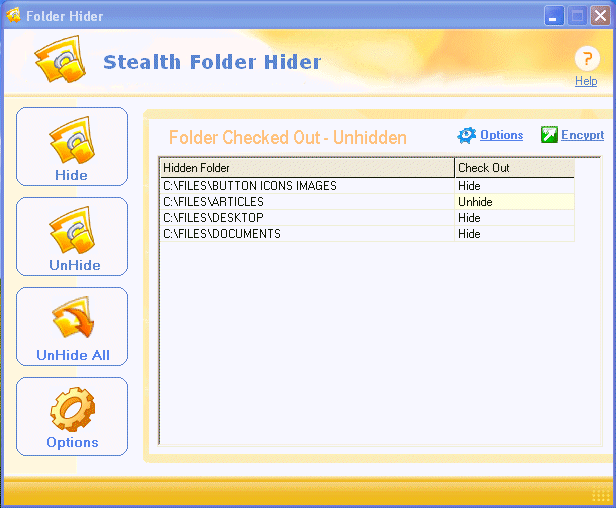The width and height of the screenshot is (616, 508).
Task: Click the Hide status cell for DOCUMENTS
Action: pos(515,234)
